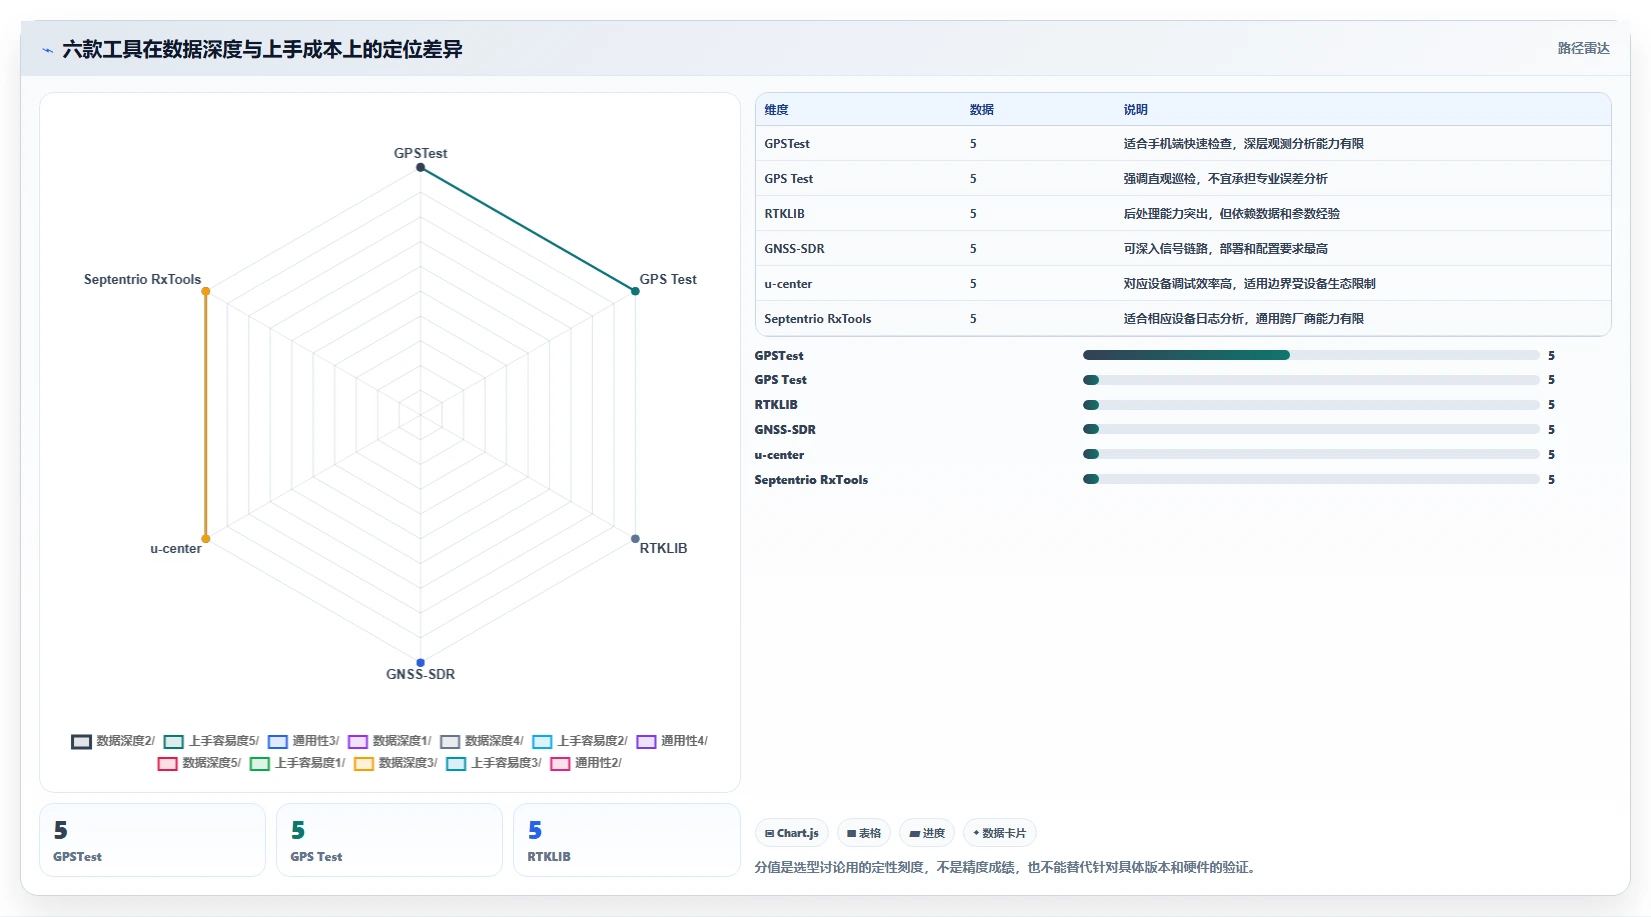Click the orange 数据深度3/ legend swatch
The image size is (1651, 917).
tap(364, 764)
